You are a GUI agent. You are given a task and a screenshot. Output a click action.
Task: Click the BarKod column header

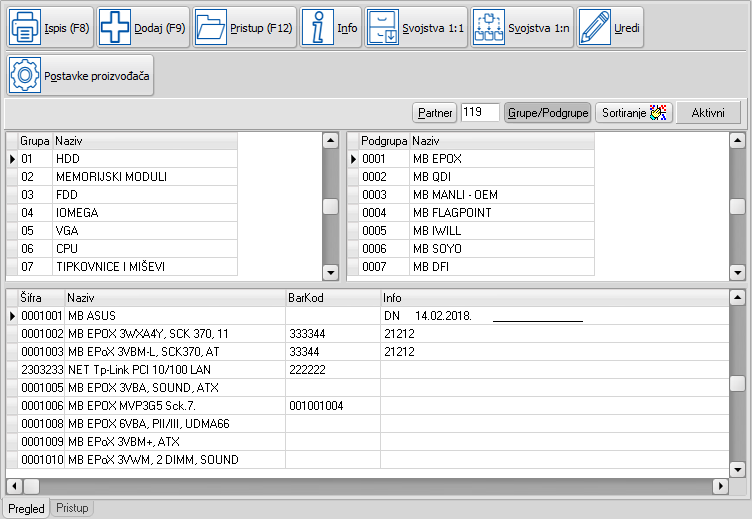click(333, 298)
